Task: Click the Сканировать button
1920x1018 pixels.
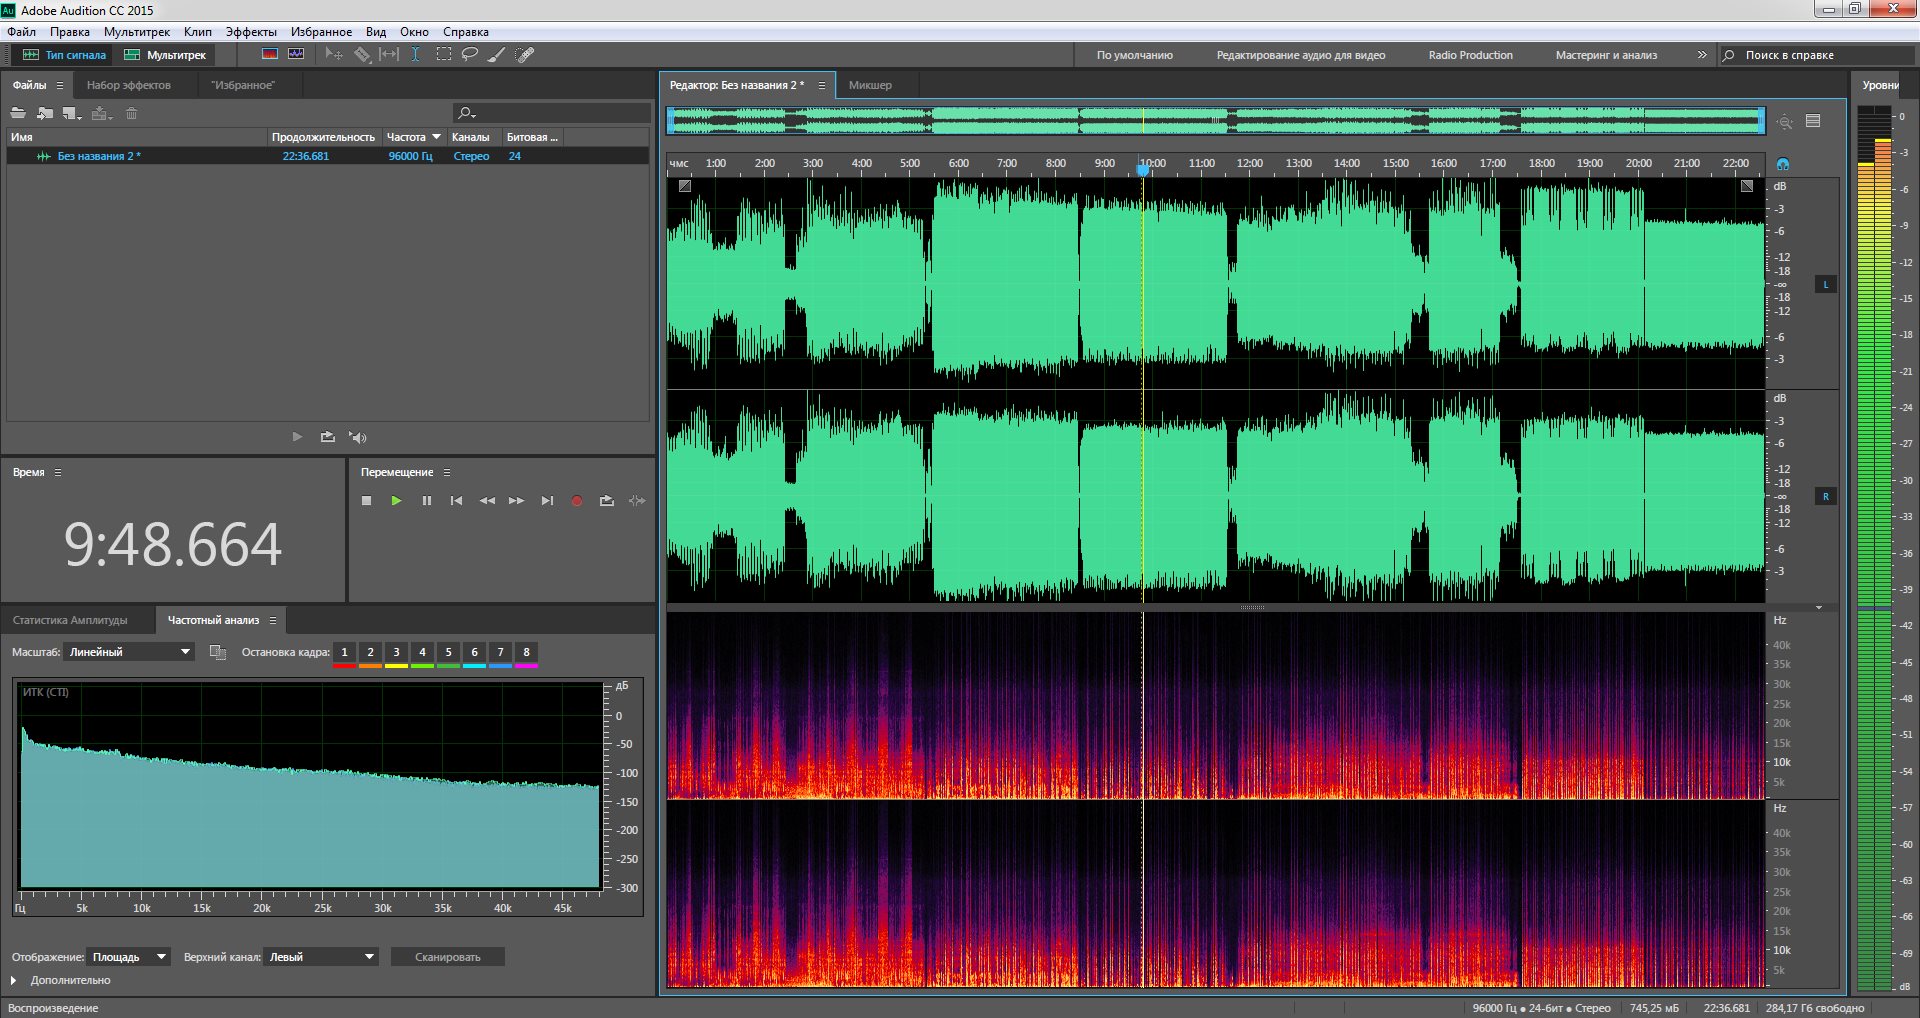Action: (447, 957)
